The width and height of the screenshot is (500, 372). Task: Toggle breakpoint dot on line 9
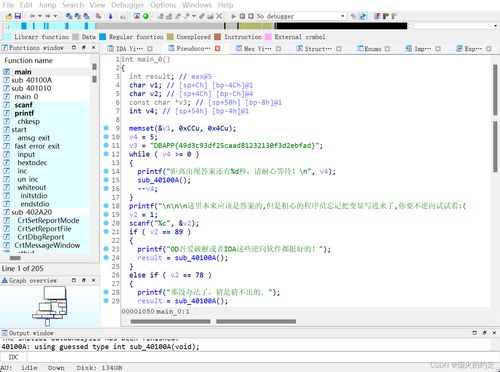tap(106, 128)
